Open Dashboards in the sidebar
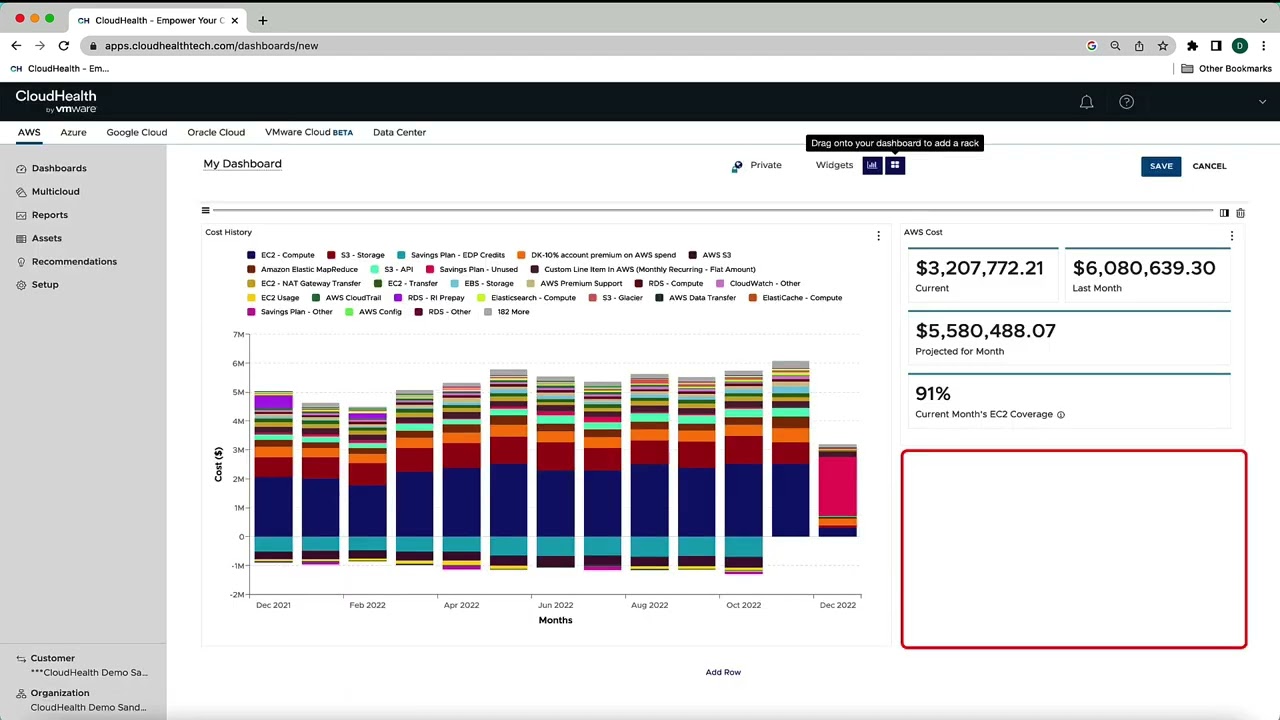 tap(59, 168)
